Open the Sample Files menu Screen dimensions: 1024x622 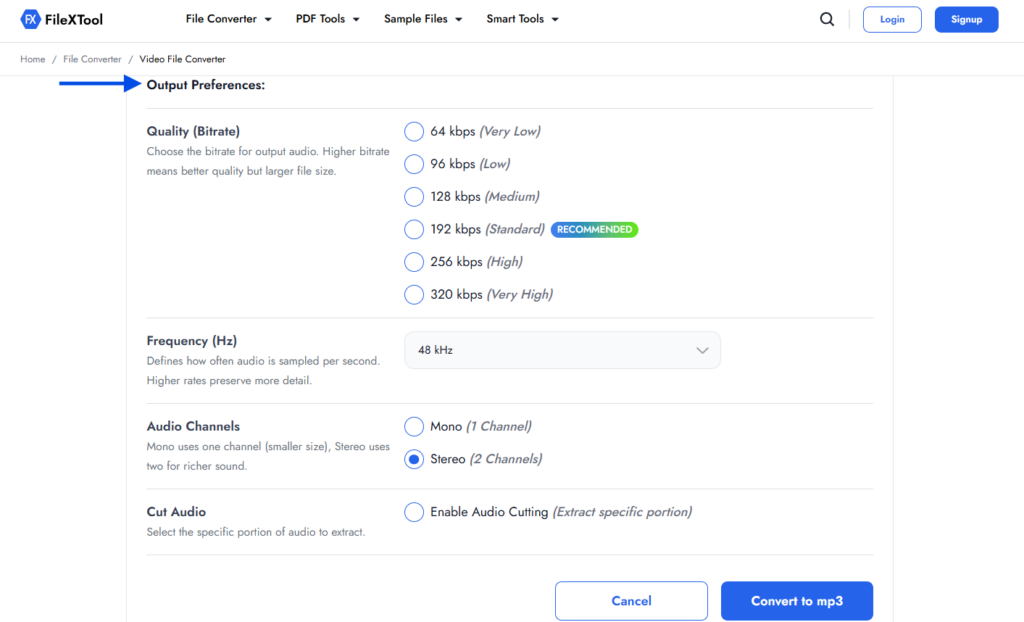tap(422, 18)
